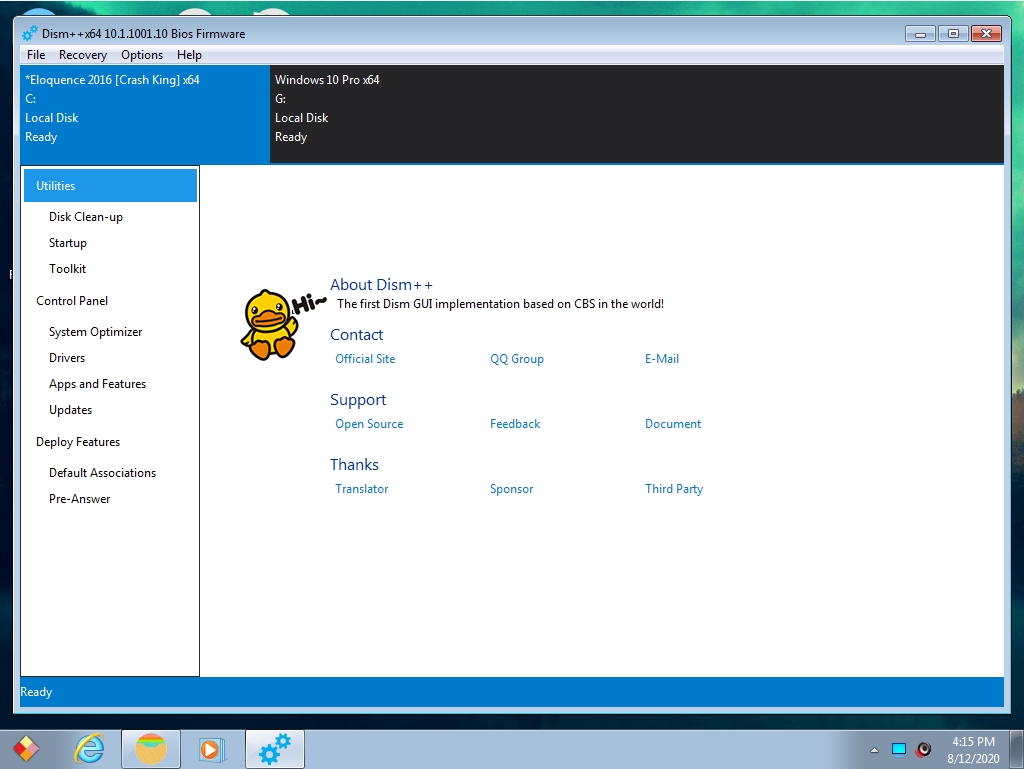This screenshot has width=1024, height=769.
Task: Click the blue monitor tray icon
Action: tap(899, 749)
